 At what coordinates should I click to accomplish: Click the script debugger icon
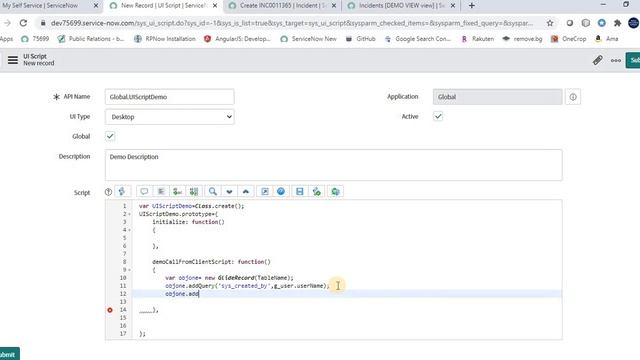tap(316, 191)
